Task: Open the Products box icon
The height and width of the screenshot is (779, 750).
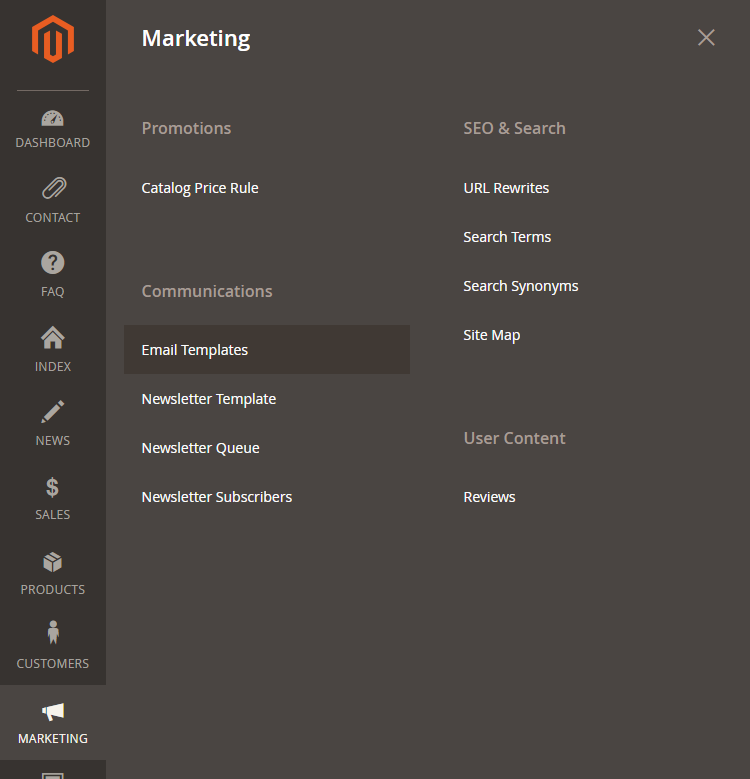Action: click(53, 562)
